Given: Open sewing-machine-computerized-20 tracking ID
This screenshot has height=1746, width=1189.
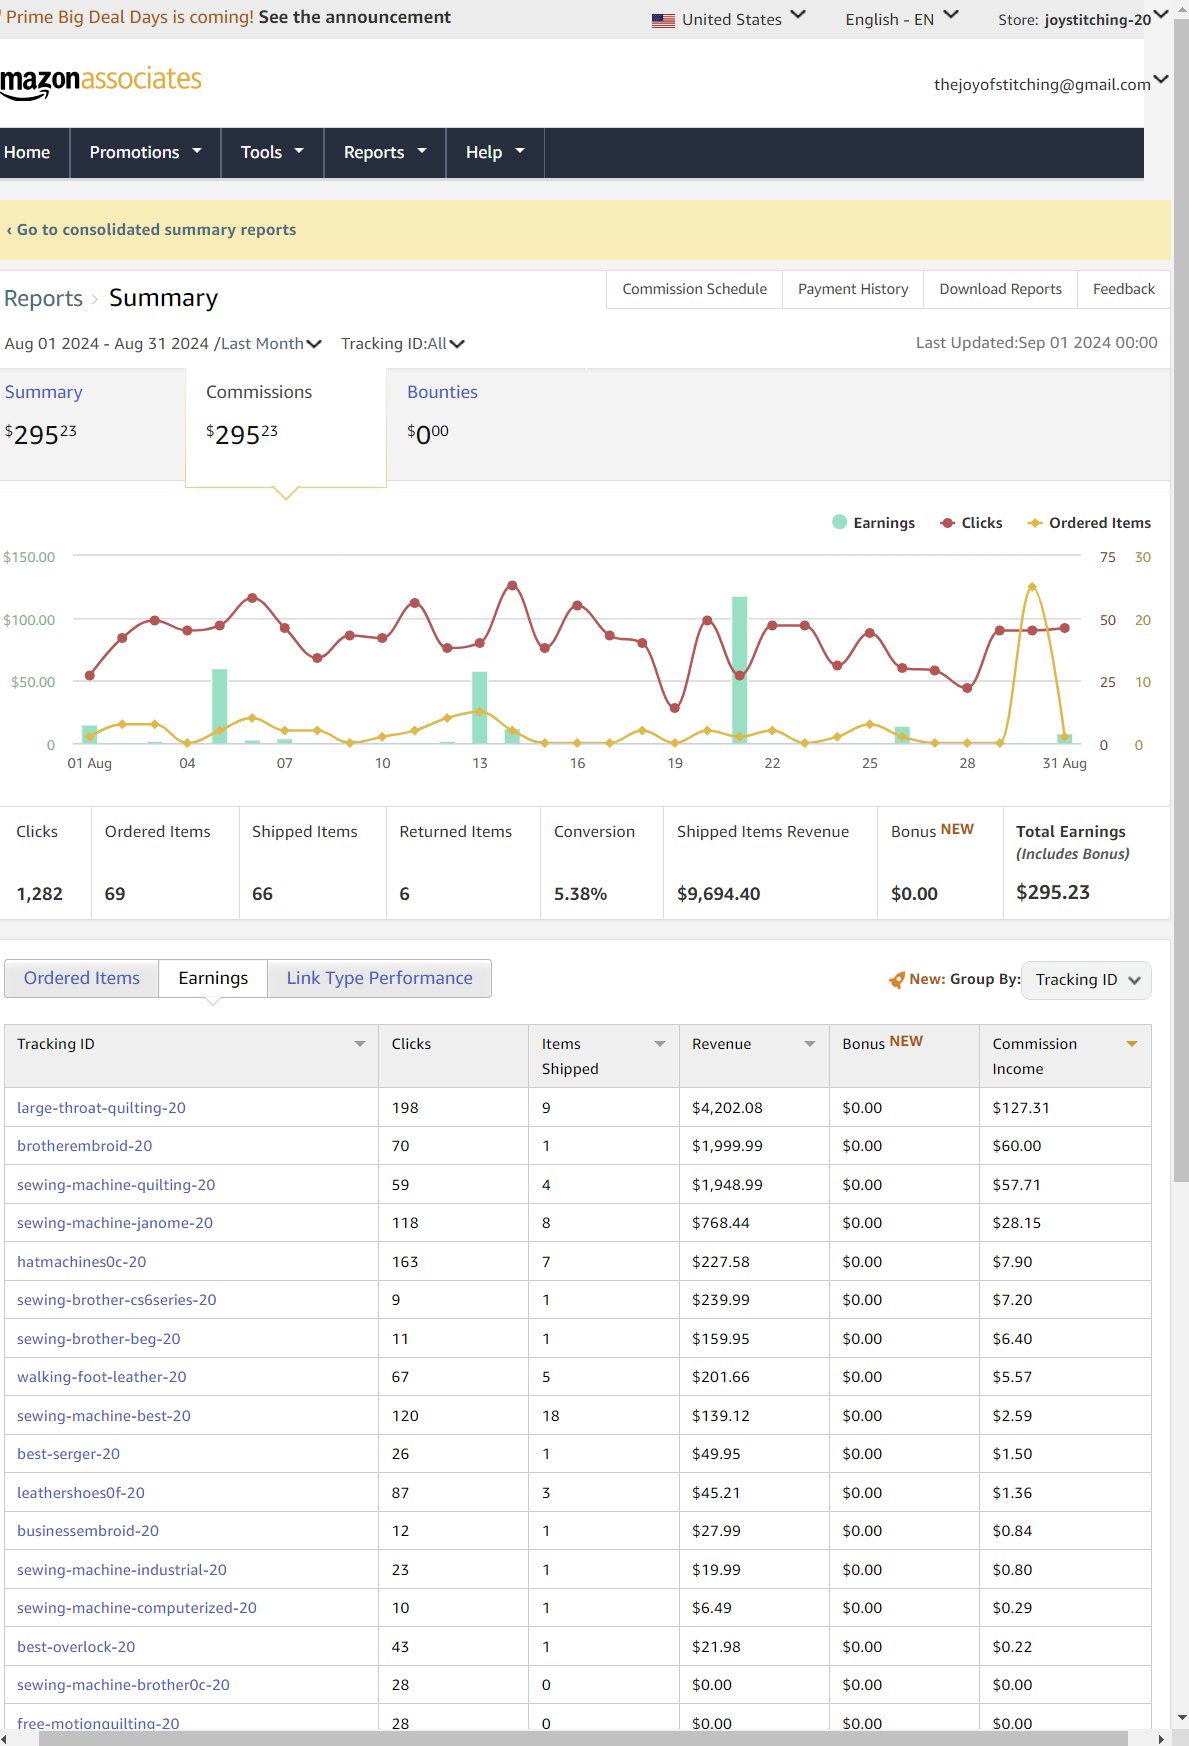Looking at the screenshot, I should click(137, 1608).
